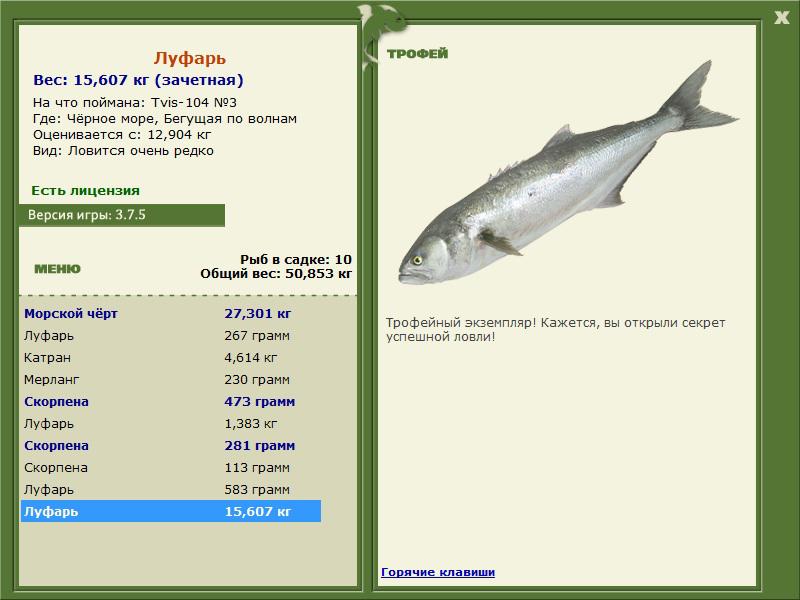The height and width of the screenshot is (600, 800).
Task: Select the Луфарь 583 грамм entry
Action: (171, 489)
